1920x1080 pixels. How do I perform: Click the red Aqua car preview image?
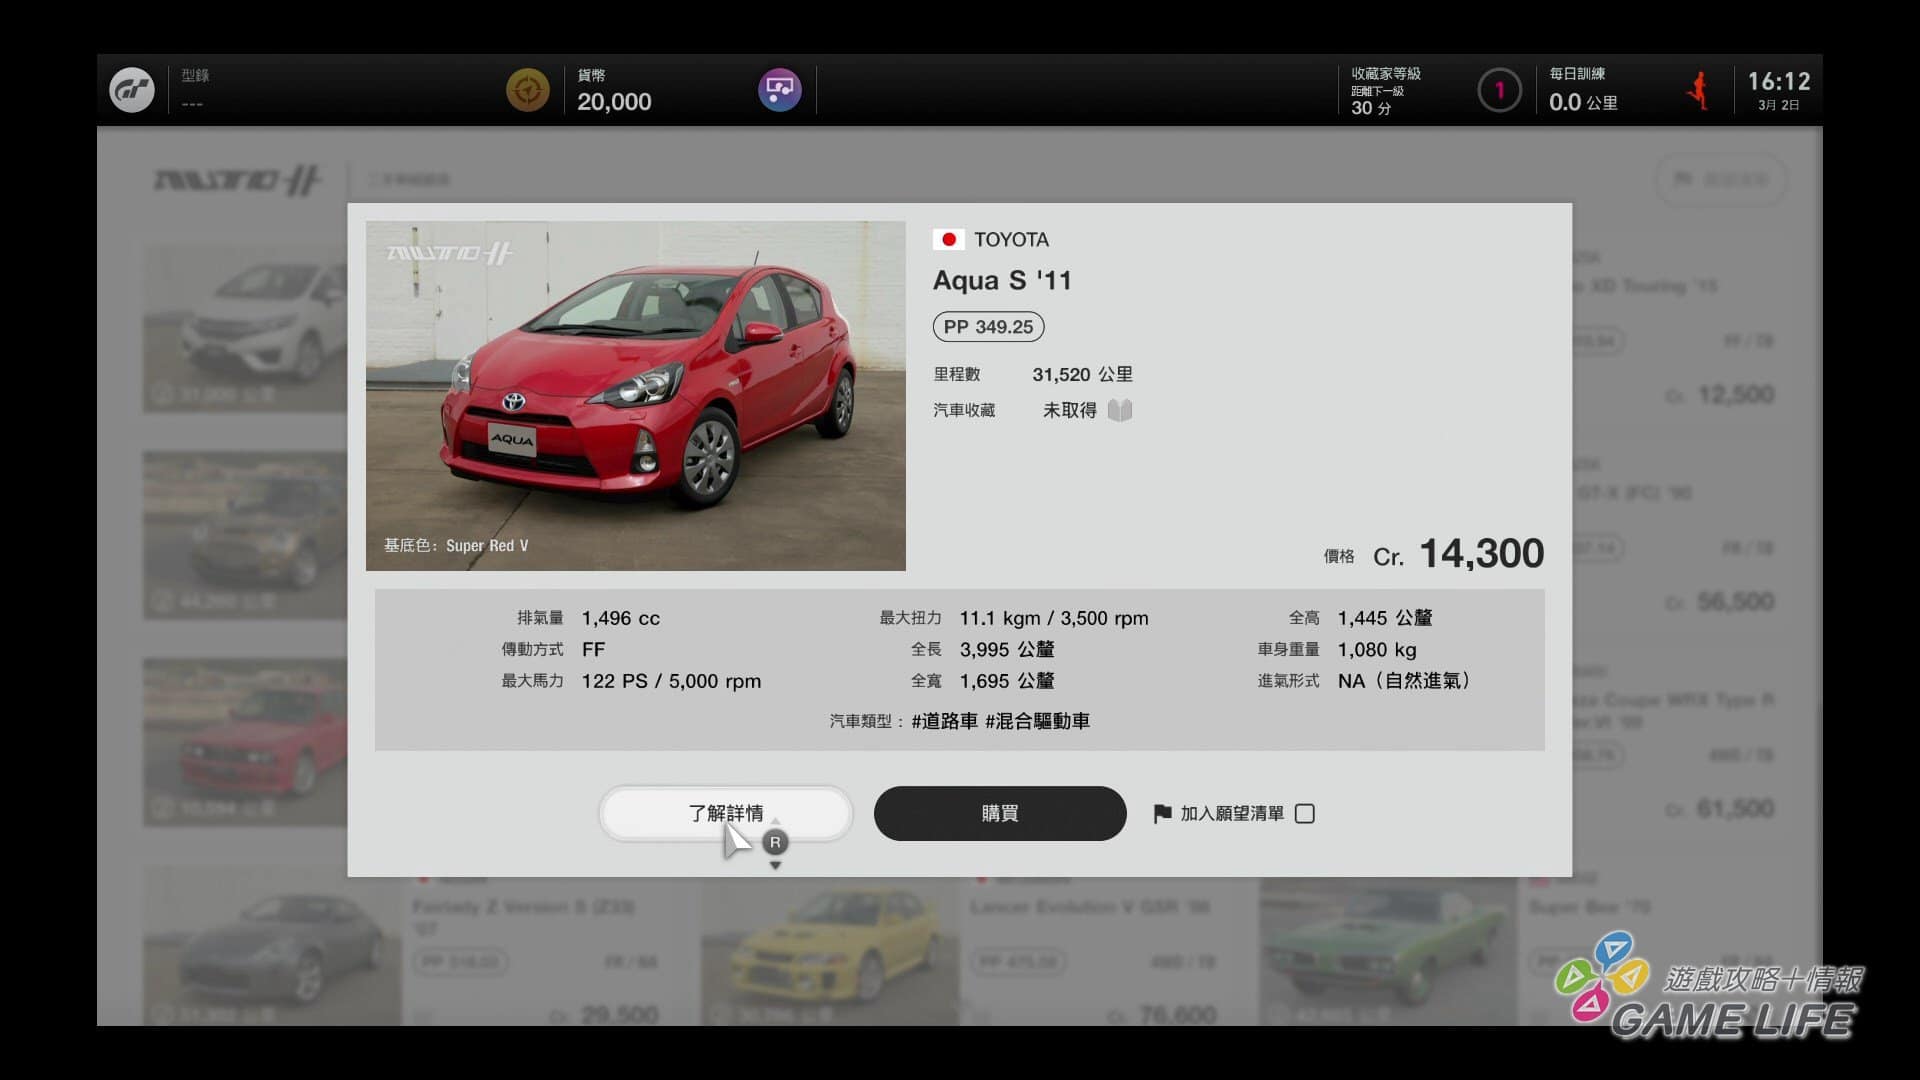pos(635,395)
